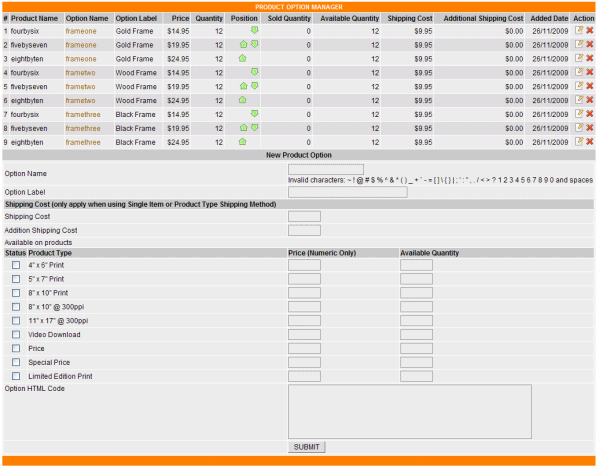Open the frameone link in row 1
Image resolution: width=599 pixels, height=468 pixels.
[81, 31]
